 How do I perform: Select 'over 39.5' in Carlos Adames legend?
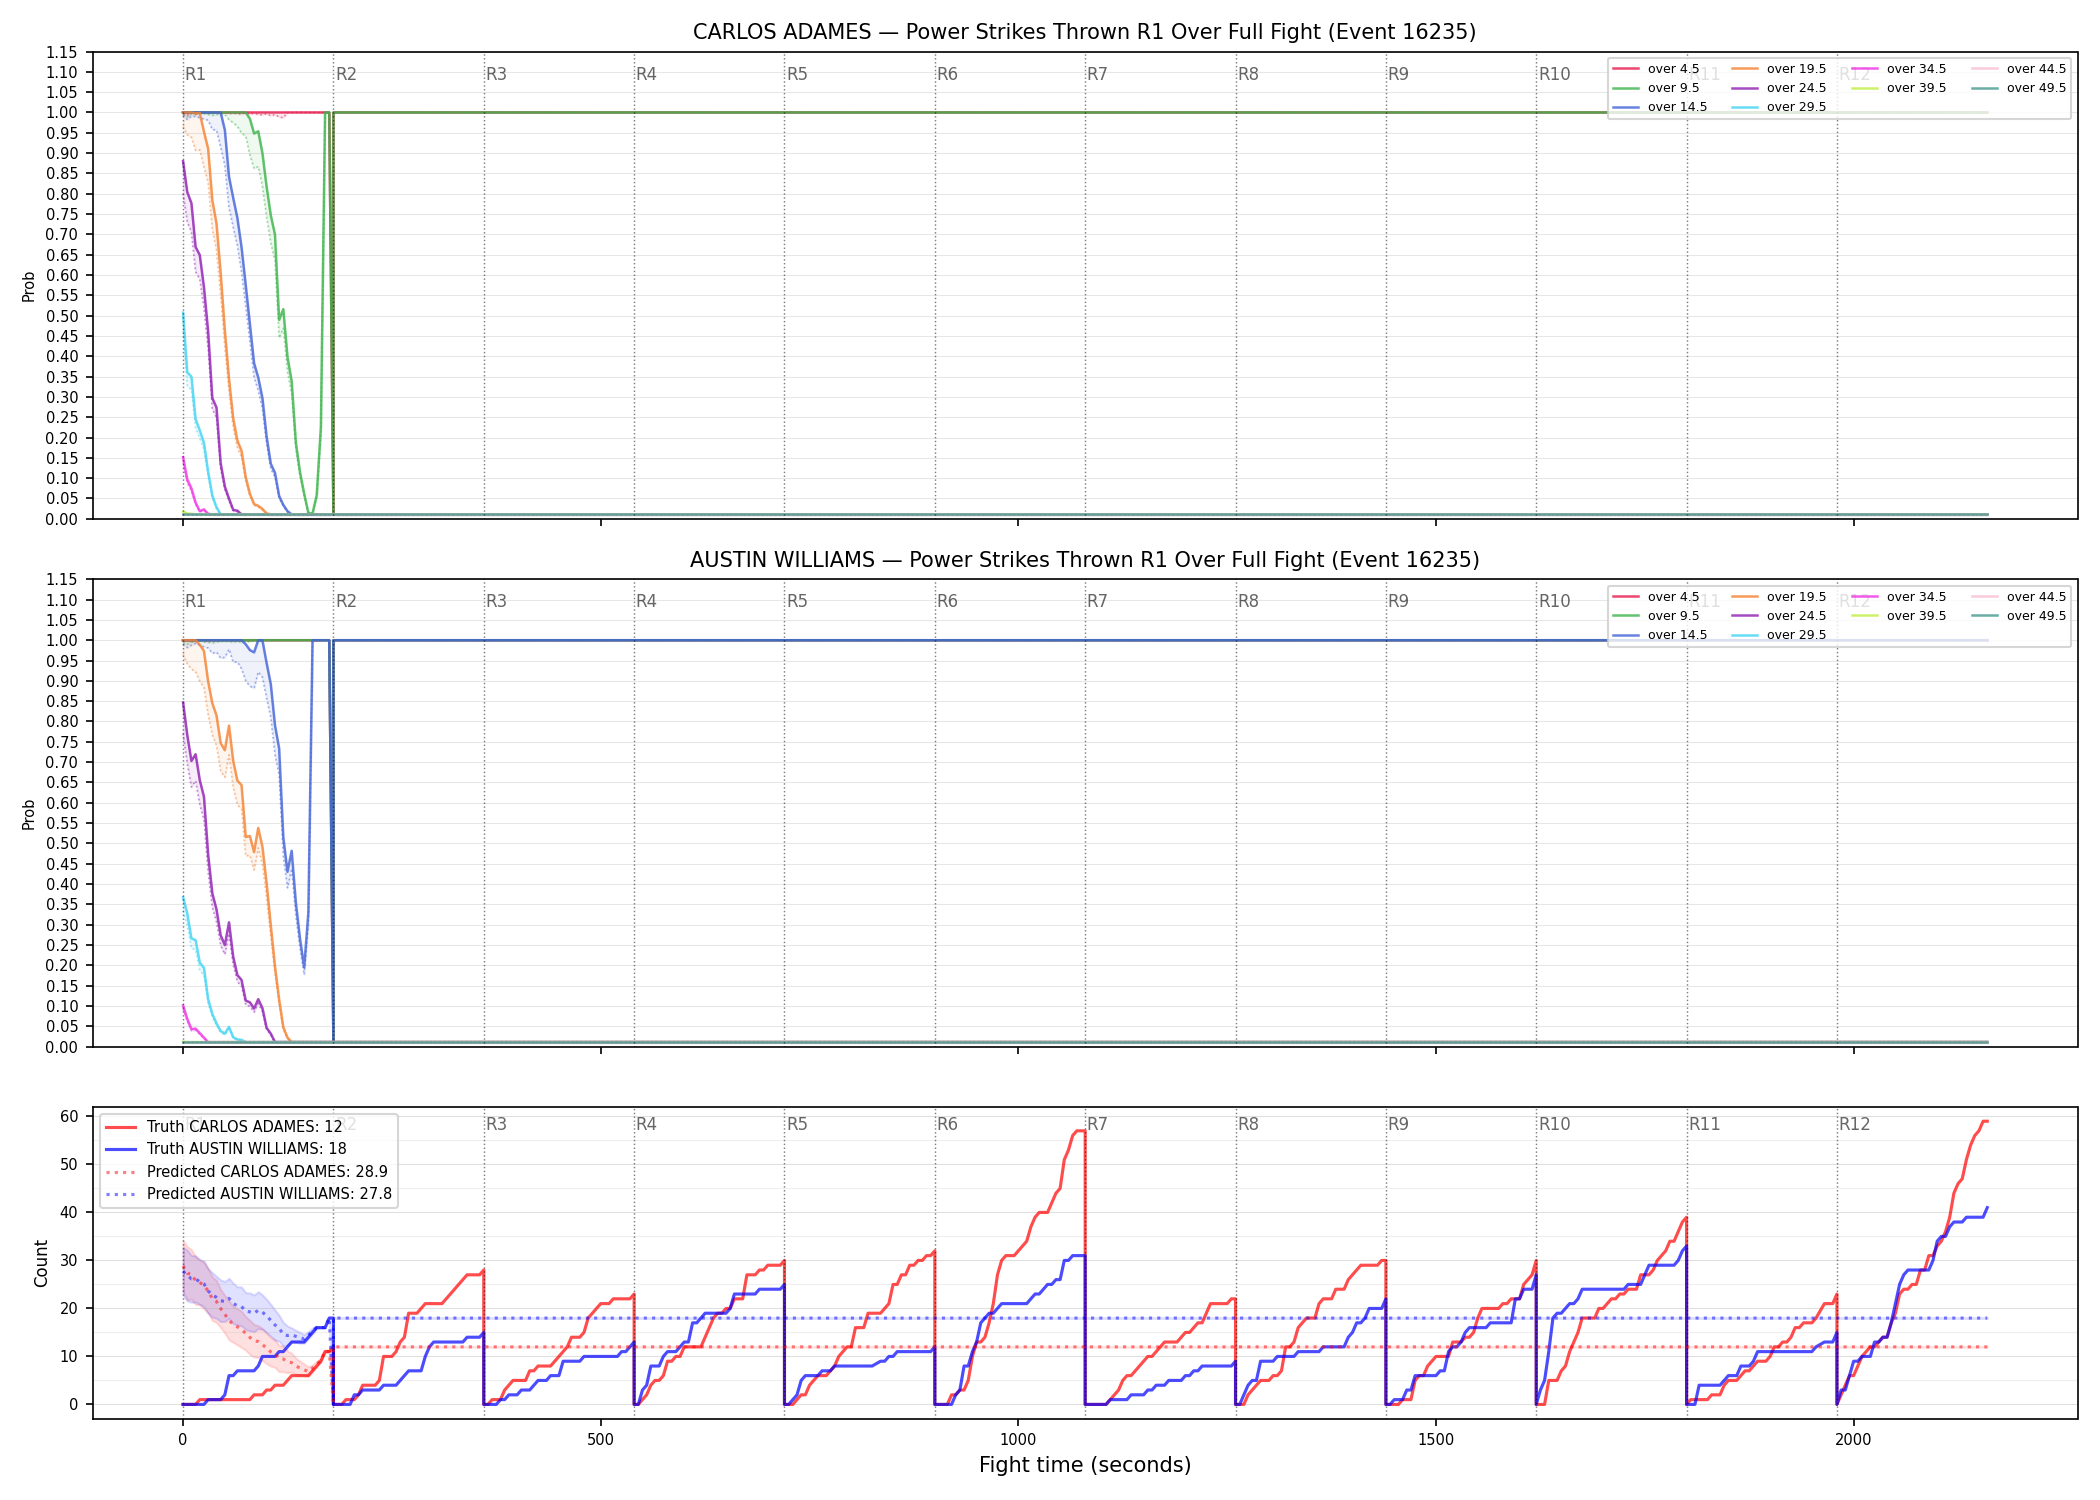1899,88
